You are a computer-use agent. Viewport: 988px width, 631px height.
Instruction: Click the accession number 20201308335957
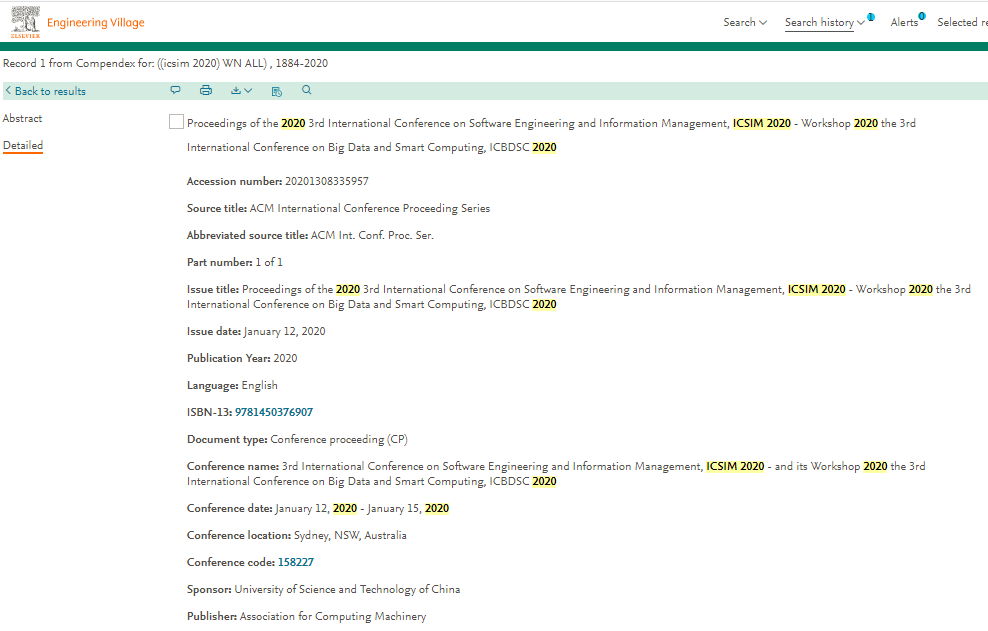[x=326, y=182]
